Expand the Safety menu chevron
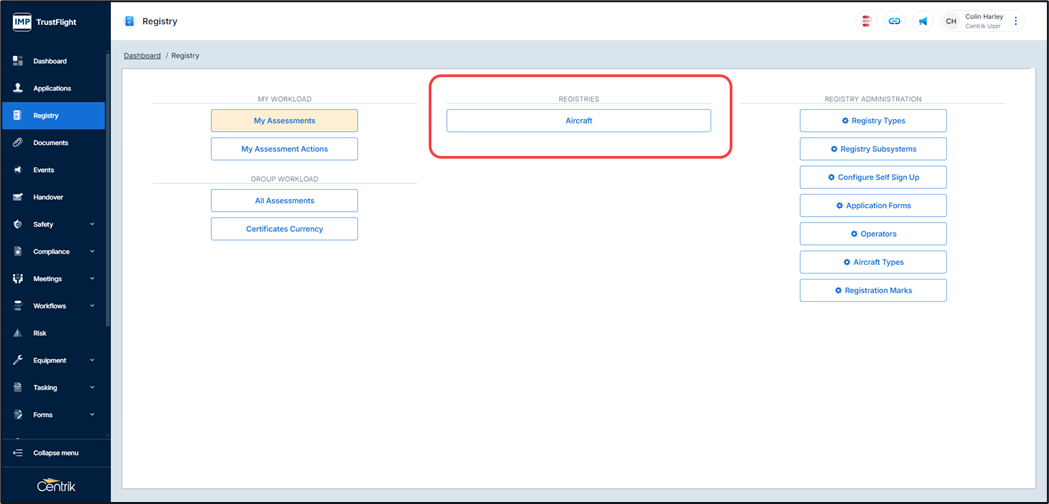Screen dimensions: 1049x504 (92, 225)
